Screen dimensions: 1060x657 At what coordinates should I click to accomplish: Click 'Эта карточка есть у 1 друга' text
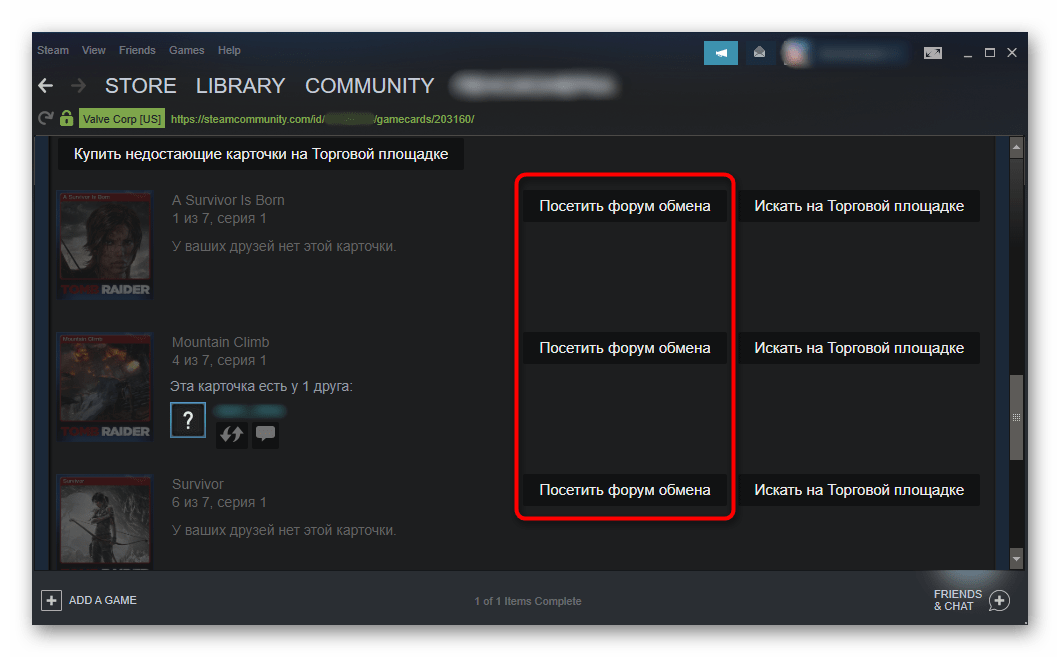(x=261, y=386)
